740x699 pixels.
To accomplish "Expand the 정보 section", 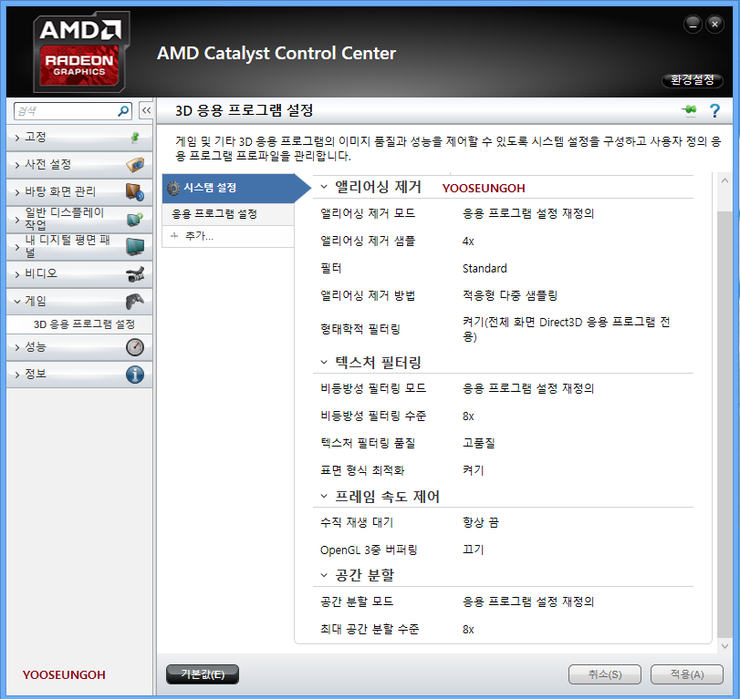I will [x=17, y=375].
